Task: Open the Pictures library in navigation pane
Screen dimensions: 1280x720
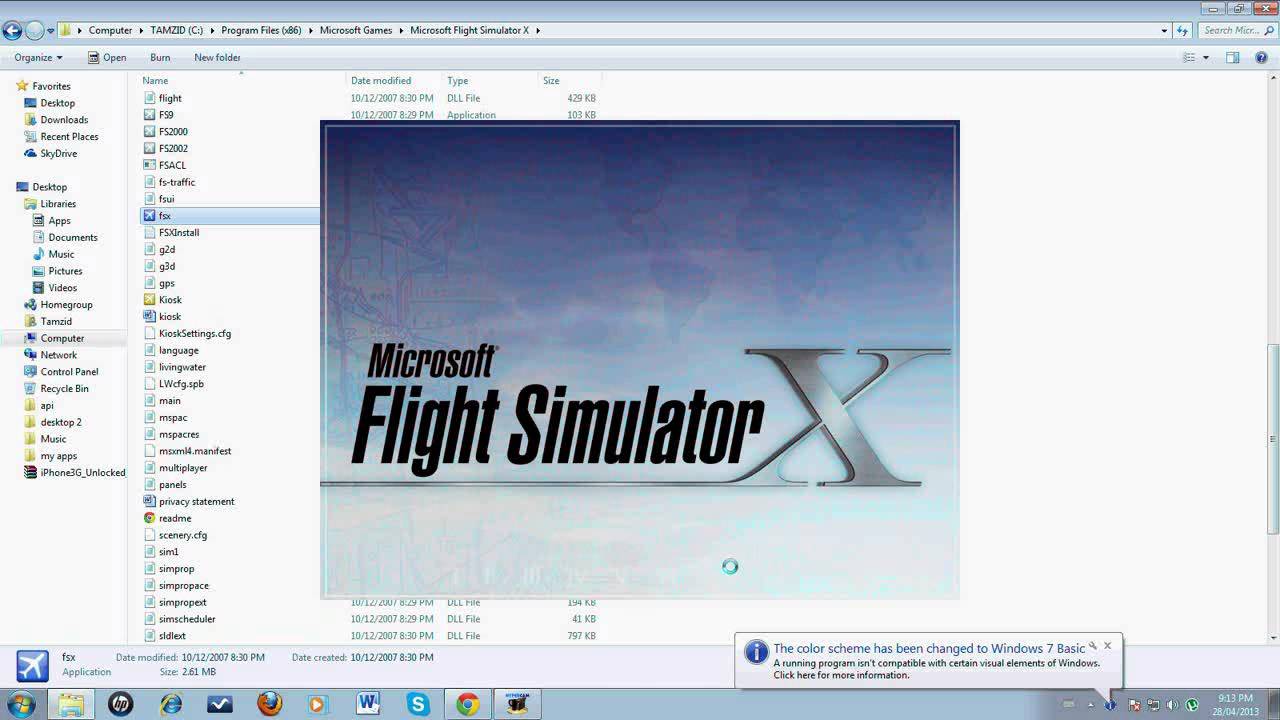Action: coord(65,271)
